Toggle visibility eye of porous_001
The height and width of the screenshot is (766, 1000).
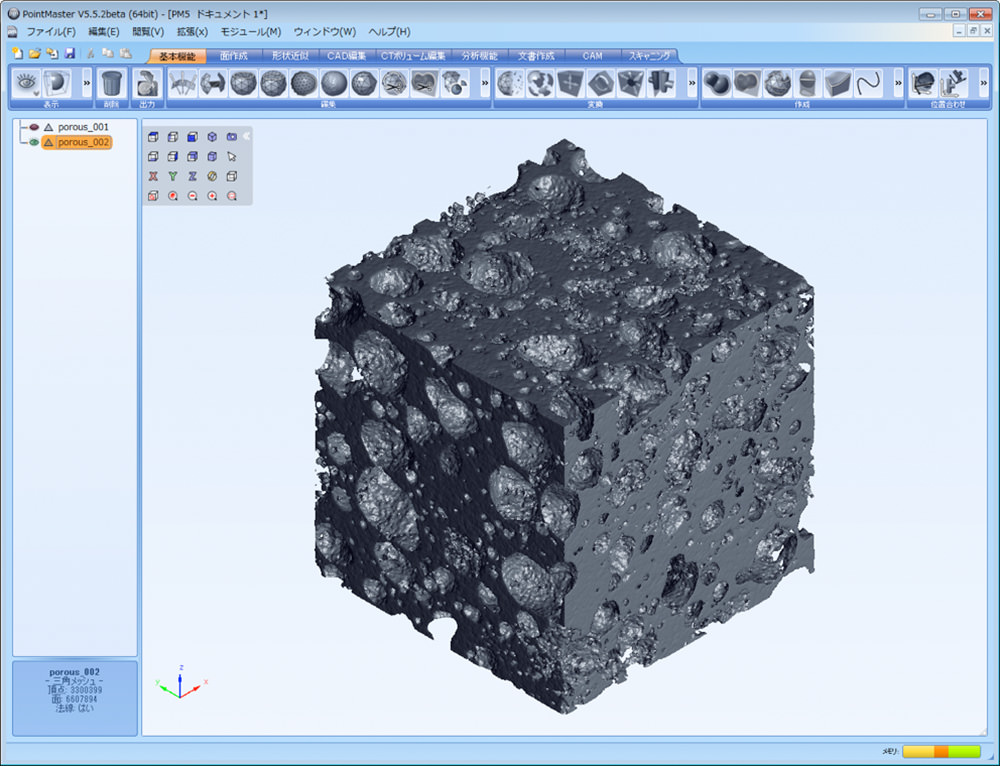[x=34, y=127]
